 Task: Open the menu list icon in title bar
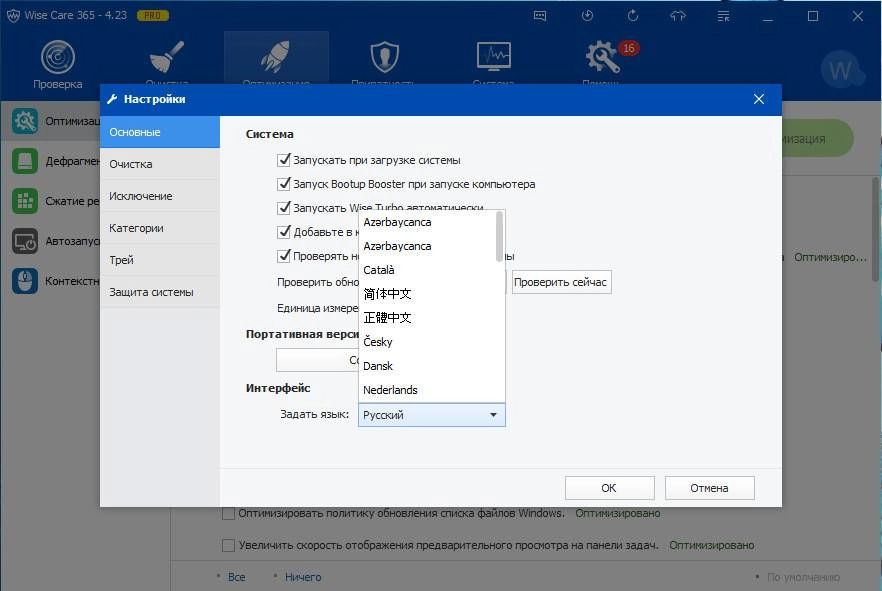coord(723,16)
